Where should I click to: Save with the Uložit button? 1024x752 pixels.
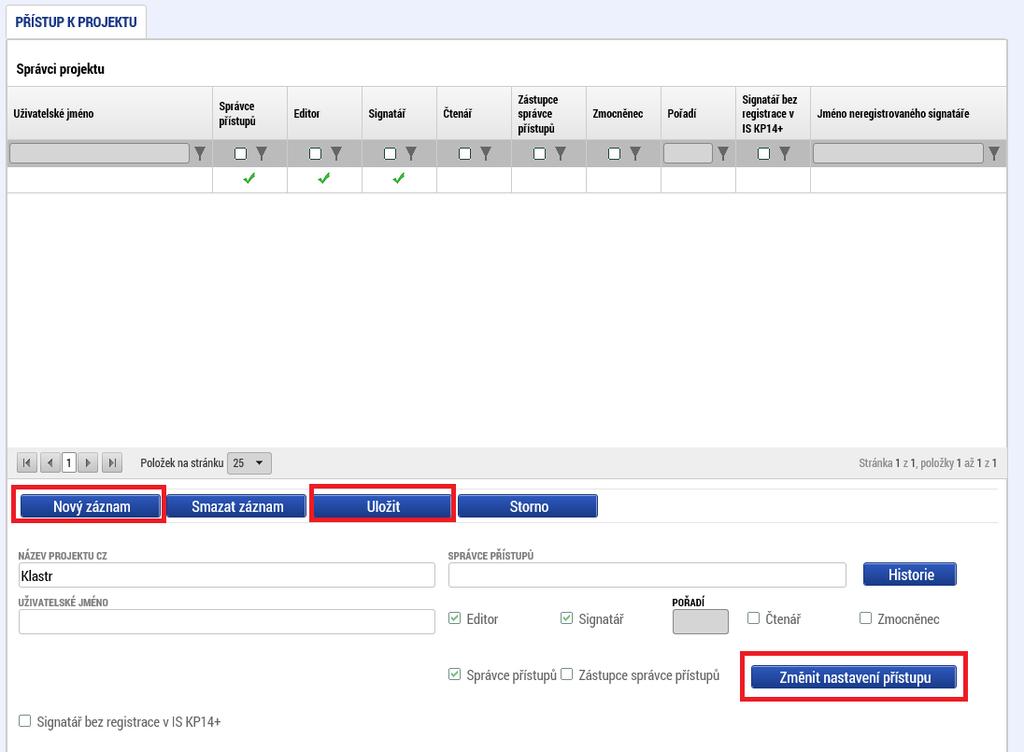(x=383, y=507)
